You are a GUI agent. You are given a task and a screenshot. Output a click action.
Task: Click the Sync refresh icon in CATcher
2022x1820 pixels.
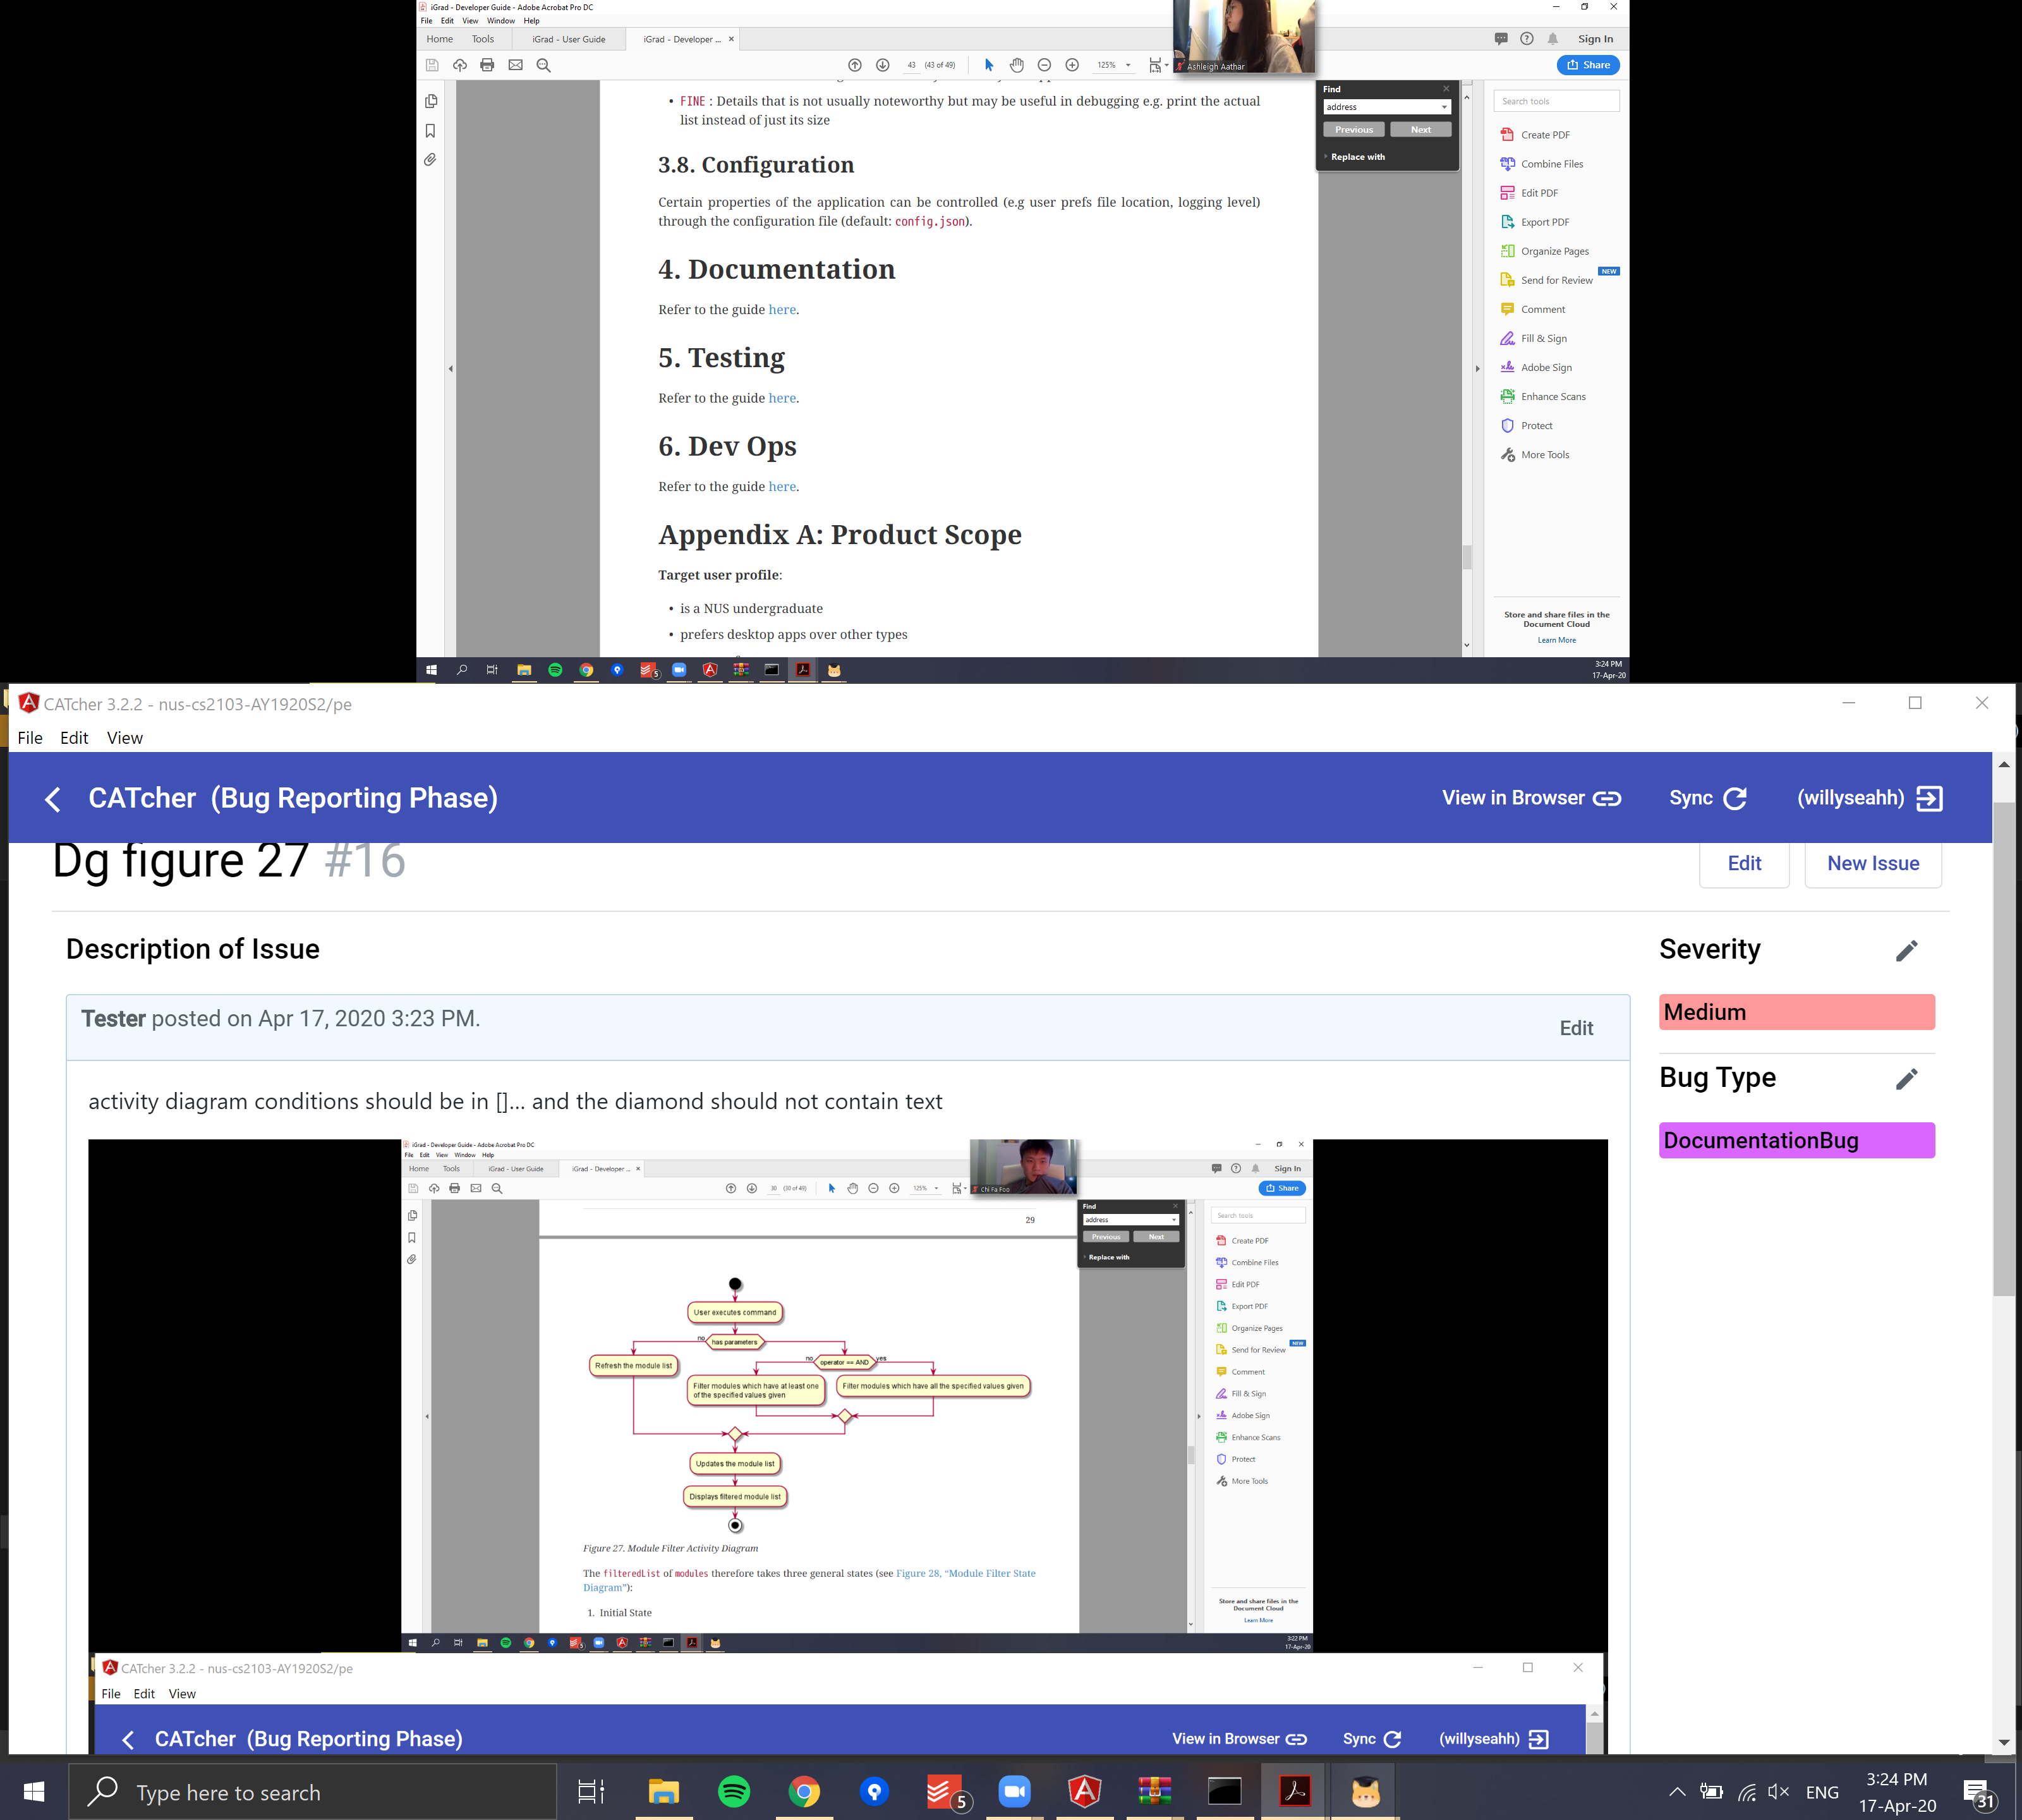click(1735, 798)
